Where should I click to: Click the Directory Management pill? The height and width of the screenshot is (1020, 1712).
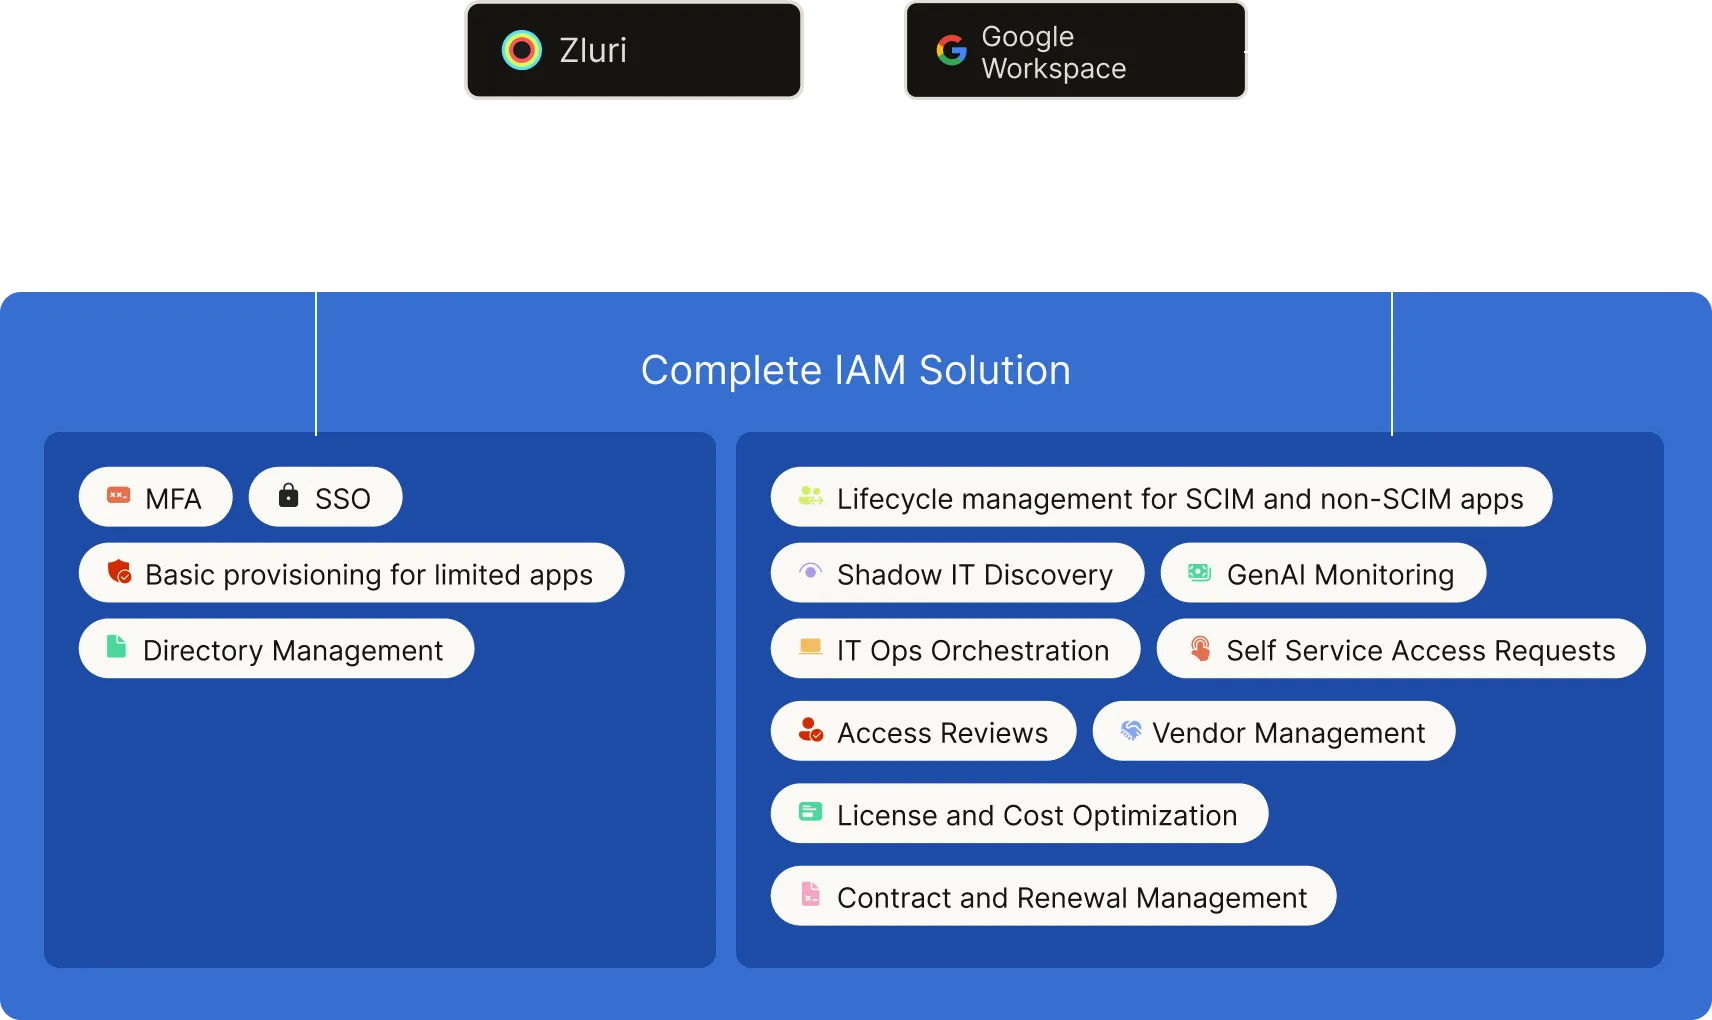tap(277, 649)
